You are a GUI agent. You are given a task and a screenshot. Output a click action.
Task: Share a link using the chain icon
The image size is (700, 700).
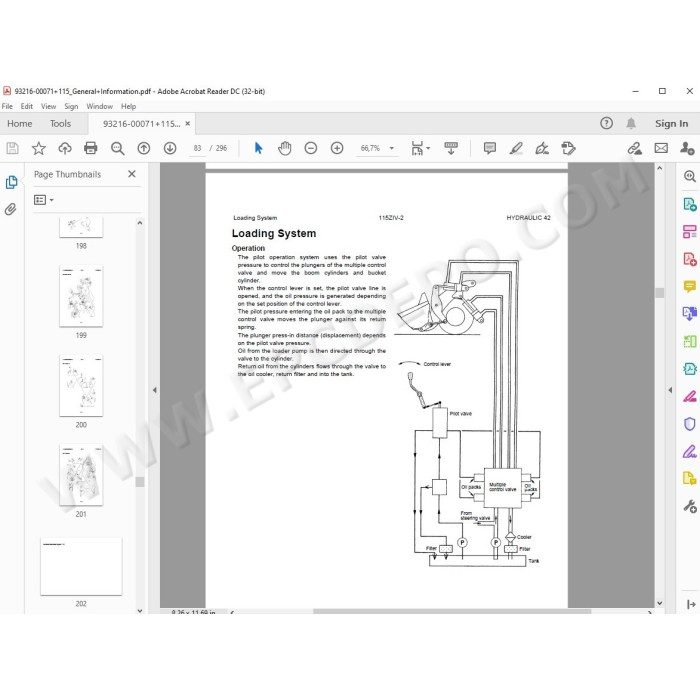coord(634,148)
